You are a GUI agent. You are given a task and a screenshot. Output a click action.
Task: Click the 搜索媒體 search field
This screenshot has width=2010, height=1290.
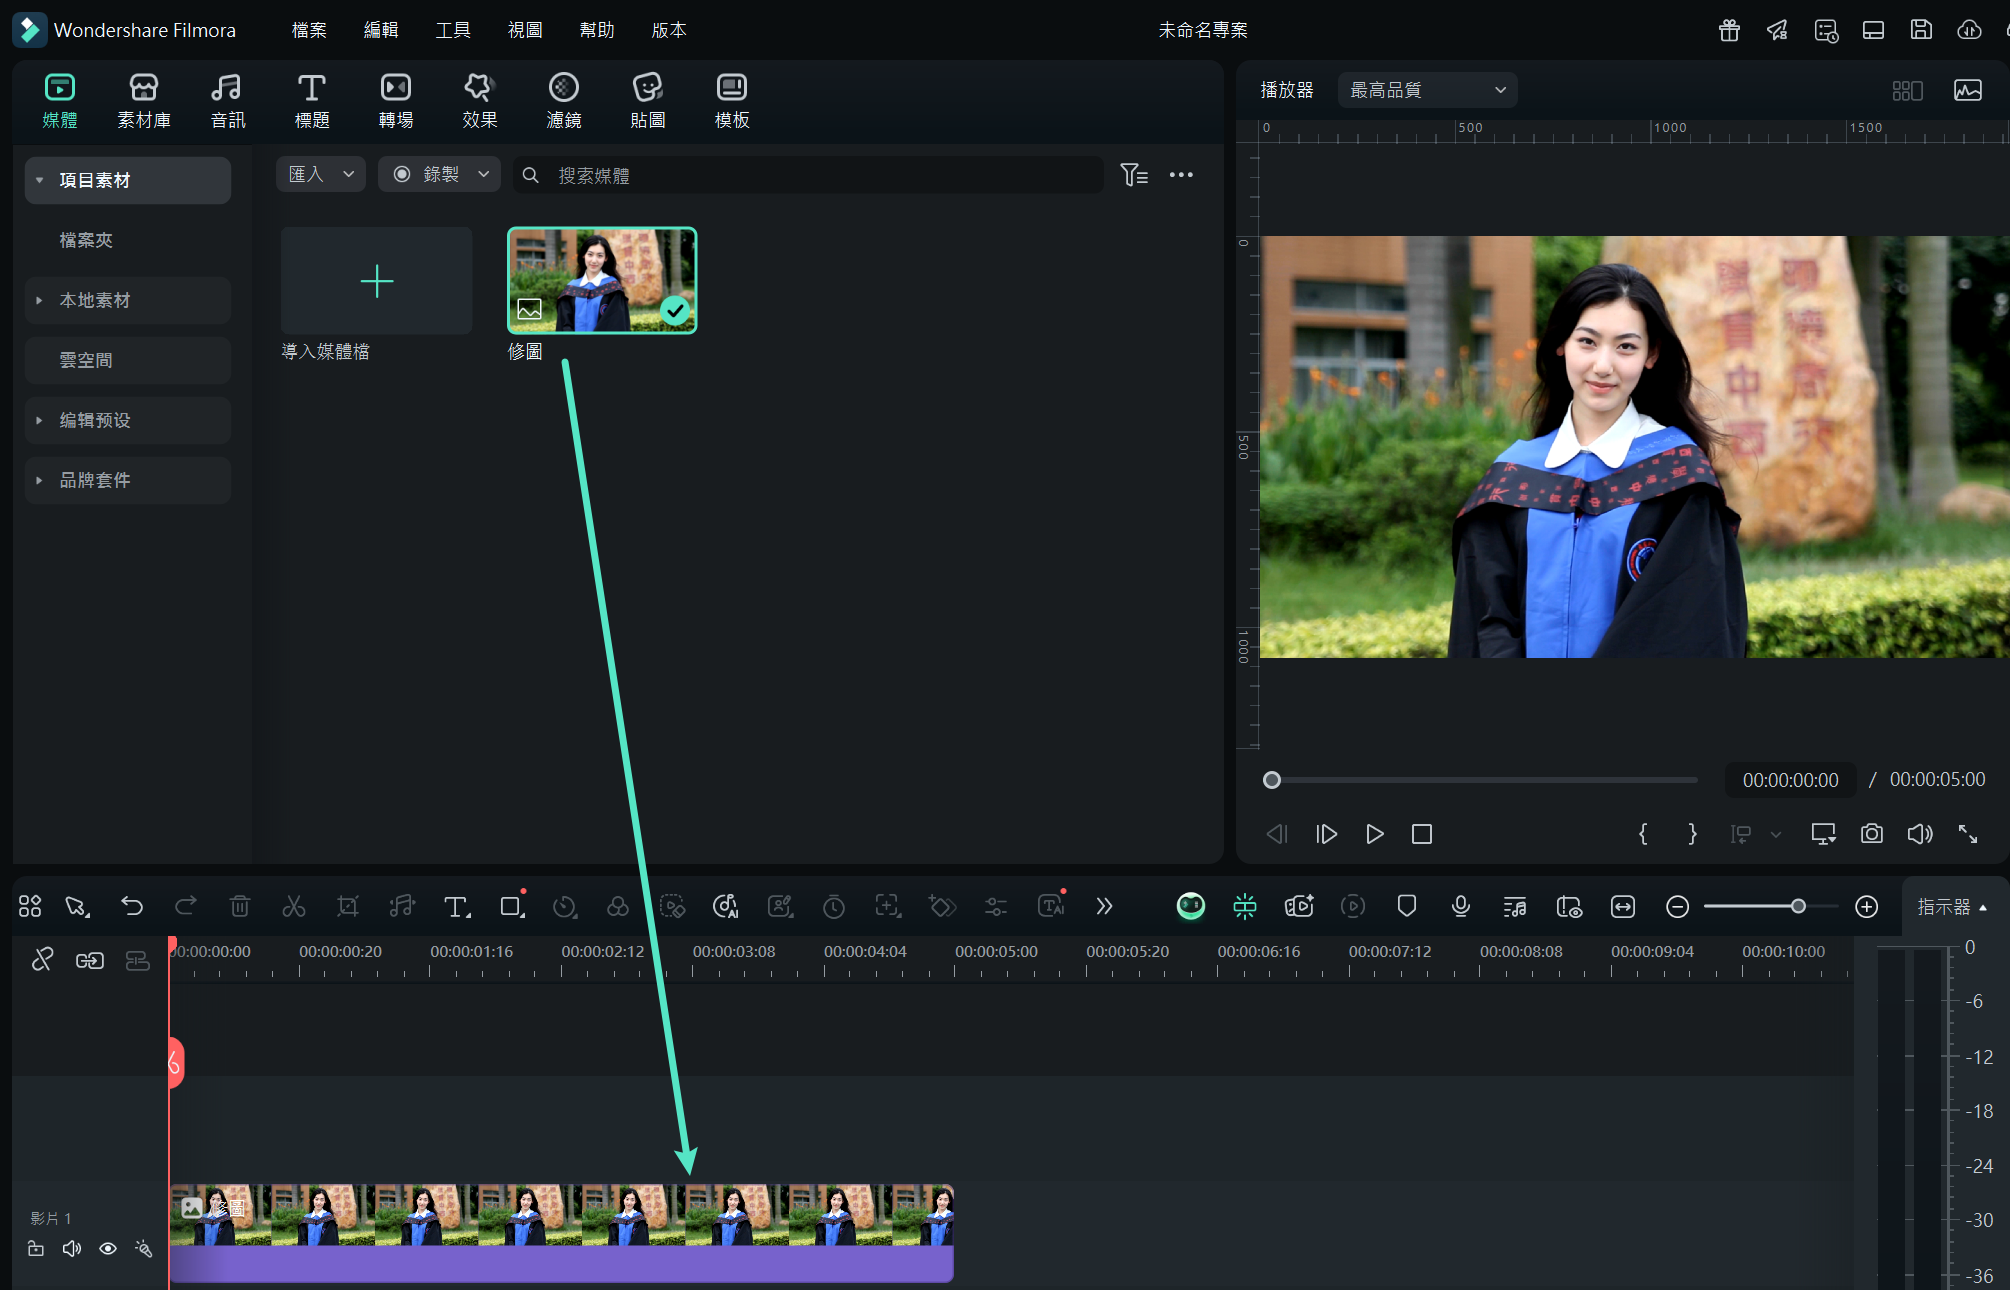(808, 175)
